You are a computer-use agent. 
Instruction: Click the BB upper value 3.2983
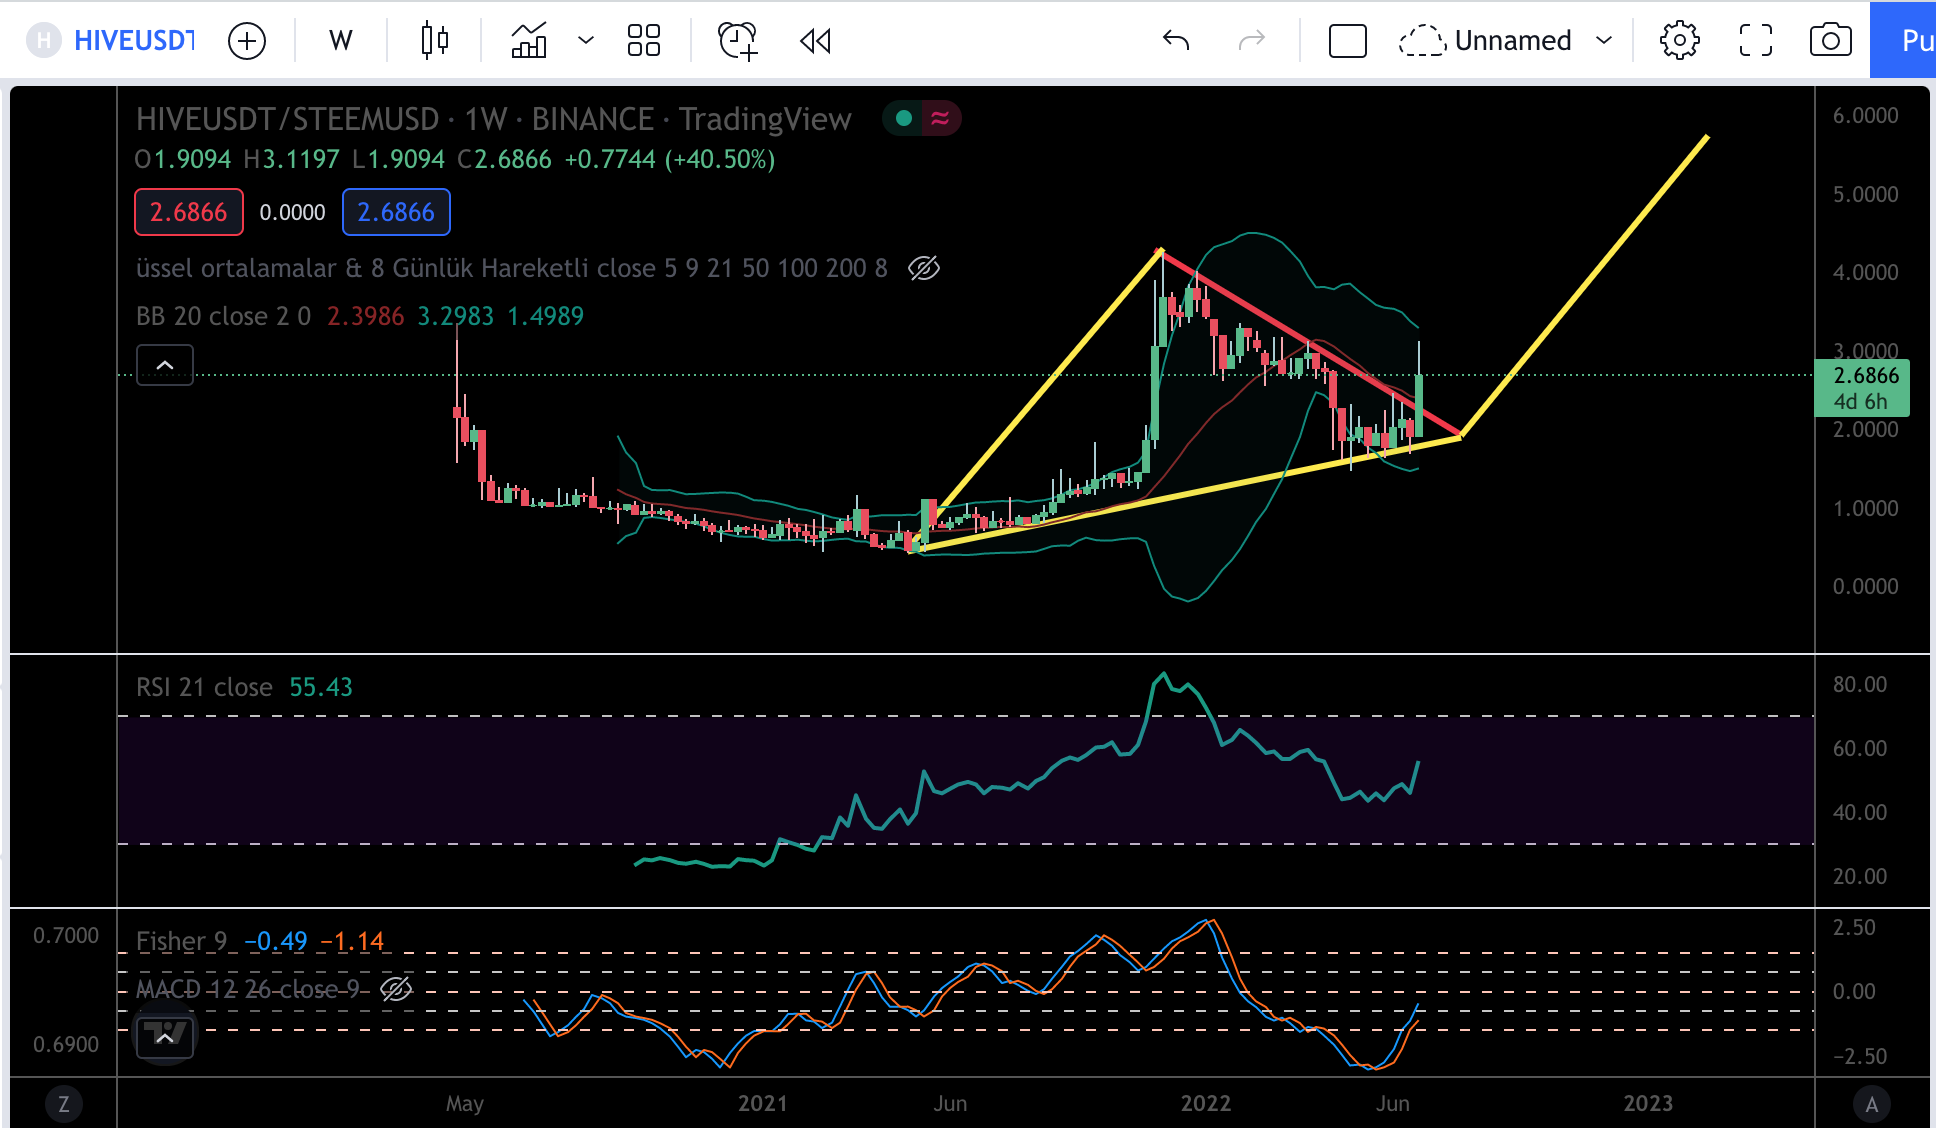coord(456,316)
